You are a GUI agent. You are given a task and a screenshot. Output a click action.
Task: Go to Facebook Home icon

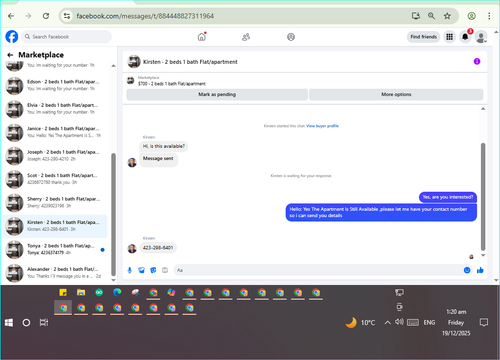(x=202, y=37)
